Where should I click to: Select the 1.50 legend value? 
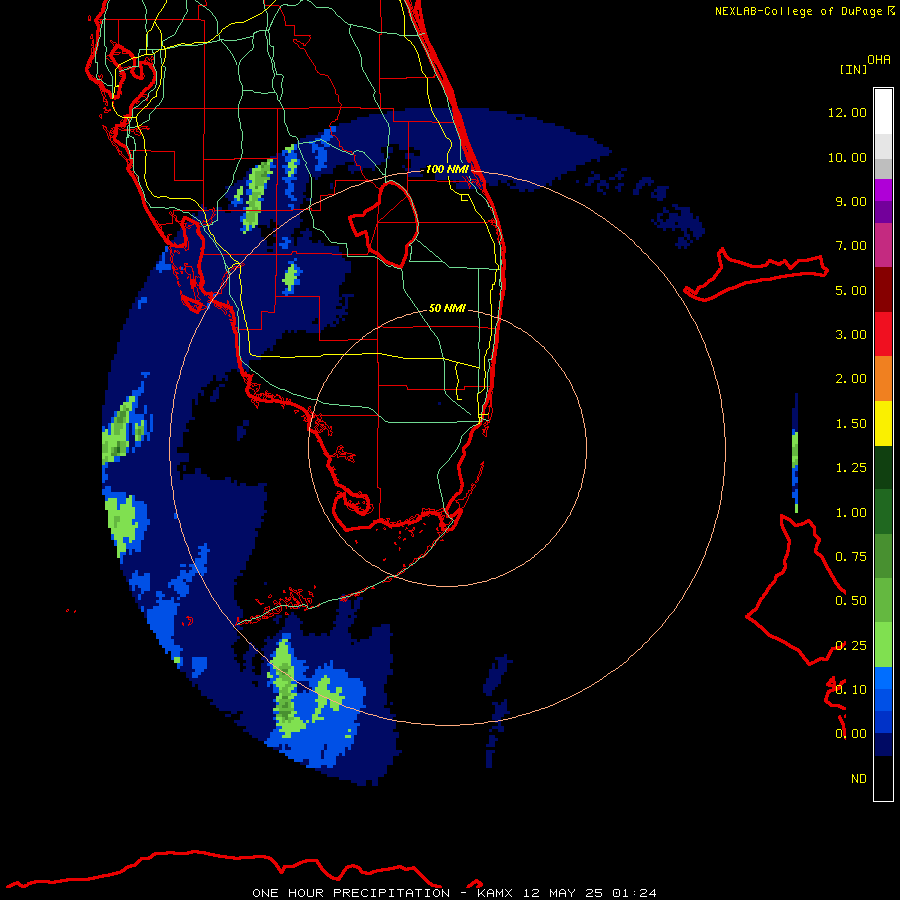tap(851, 424)
